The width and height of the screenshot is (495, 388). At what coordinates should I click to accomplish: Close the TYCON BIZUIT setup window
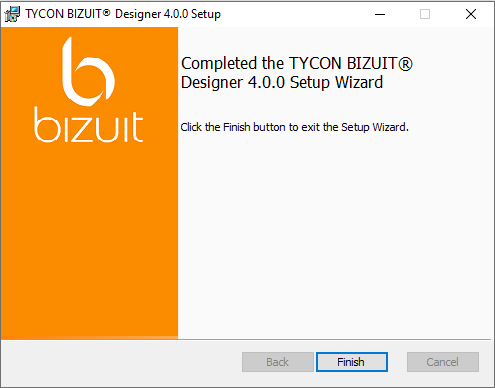[471, 14]
